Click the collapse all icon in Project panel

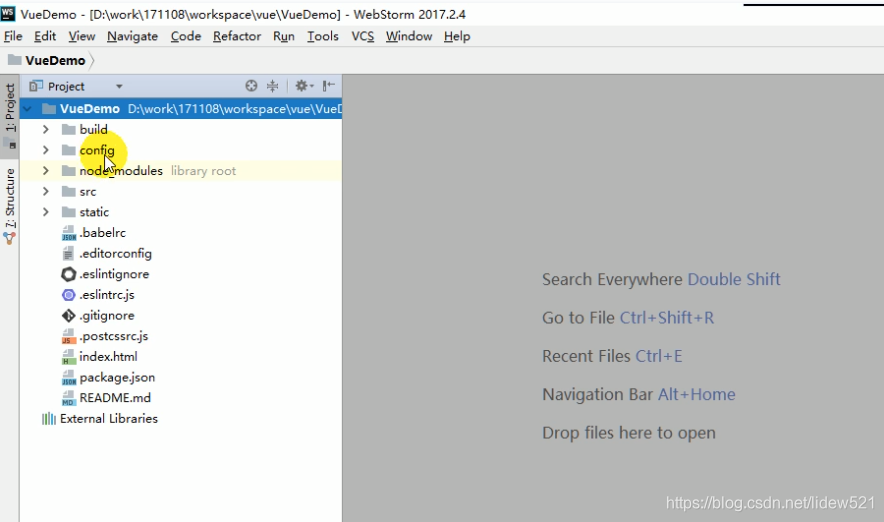(272, 86)
